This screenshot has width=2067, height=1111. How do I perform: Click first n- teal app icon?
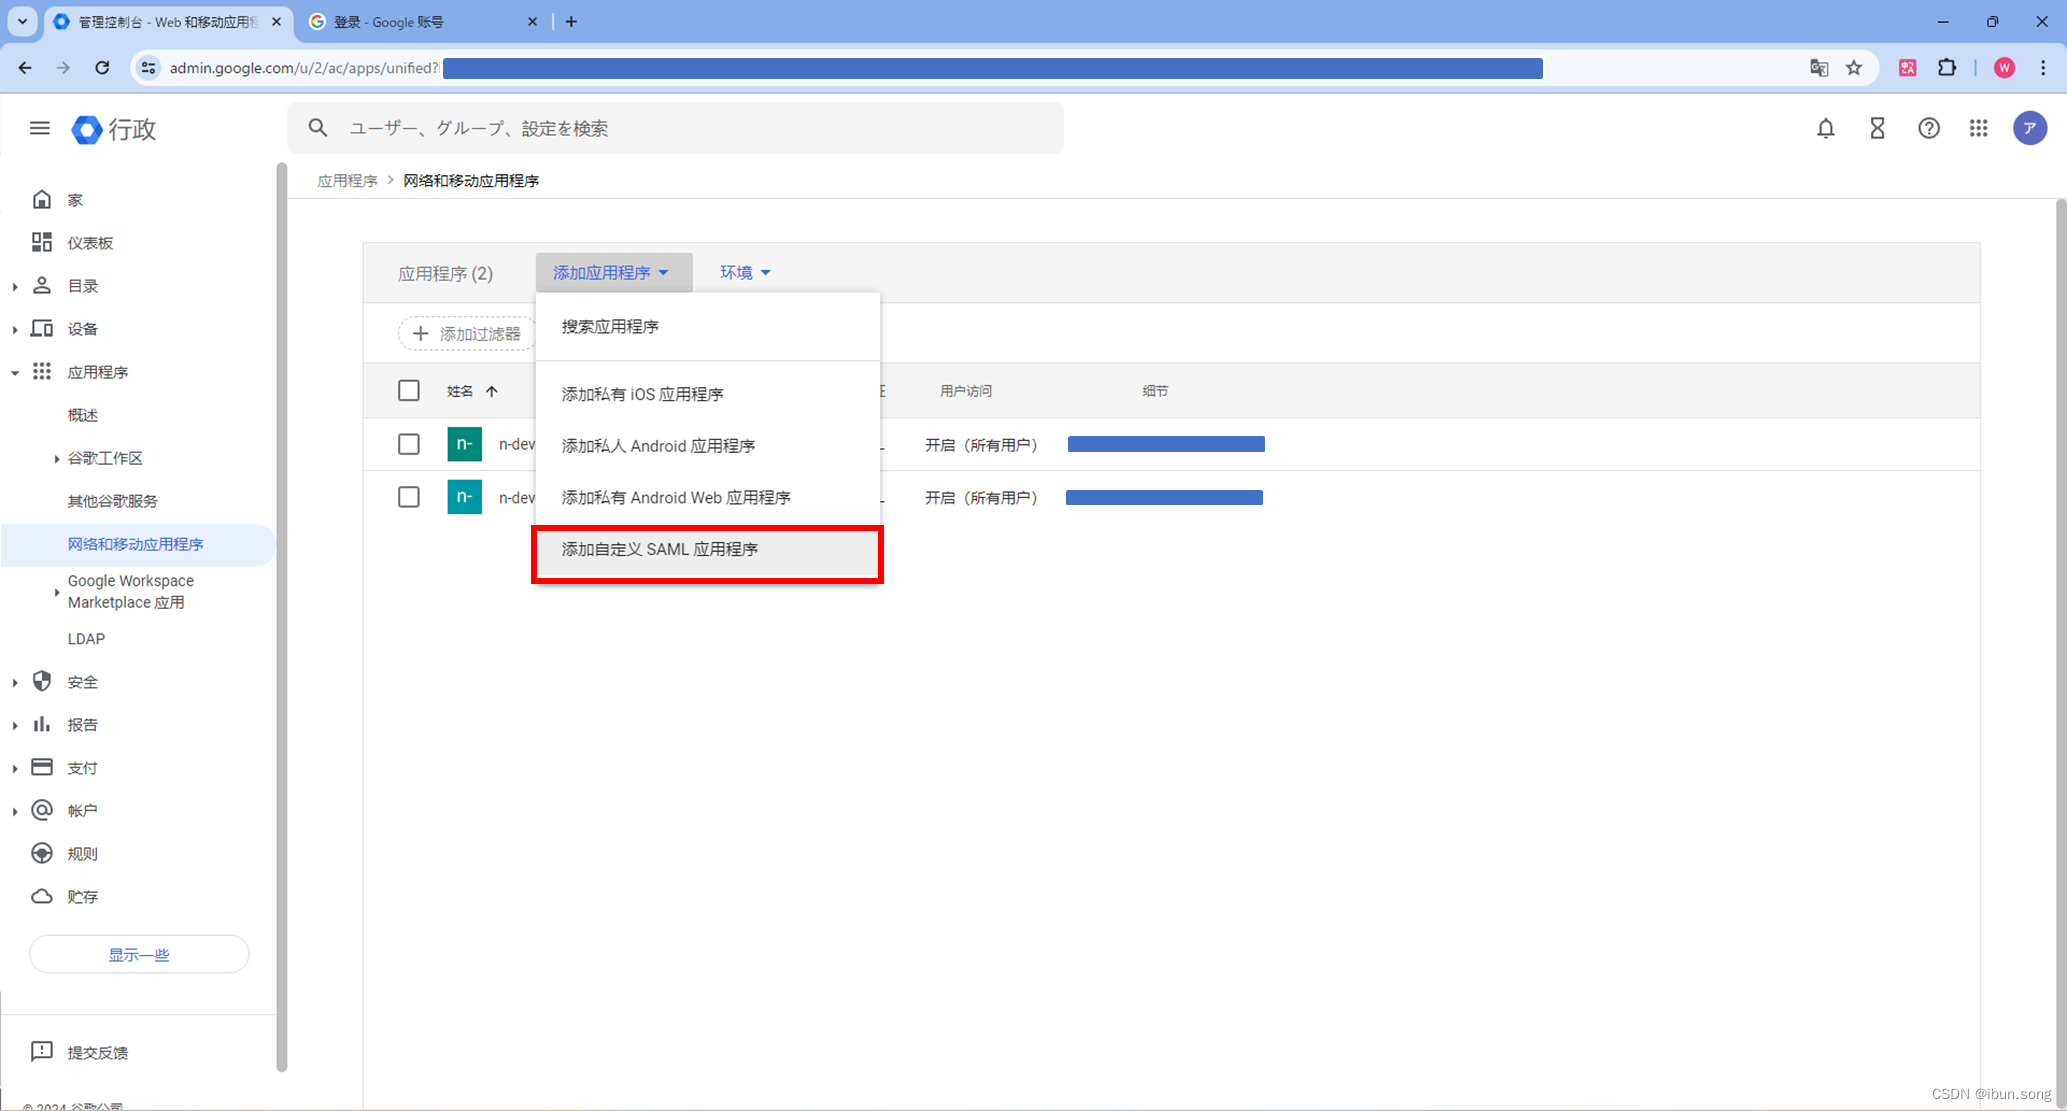click(465, 444)
